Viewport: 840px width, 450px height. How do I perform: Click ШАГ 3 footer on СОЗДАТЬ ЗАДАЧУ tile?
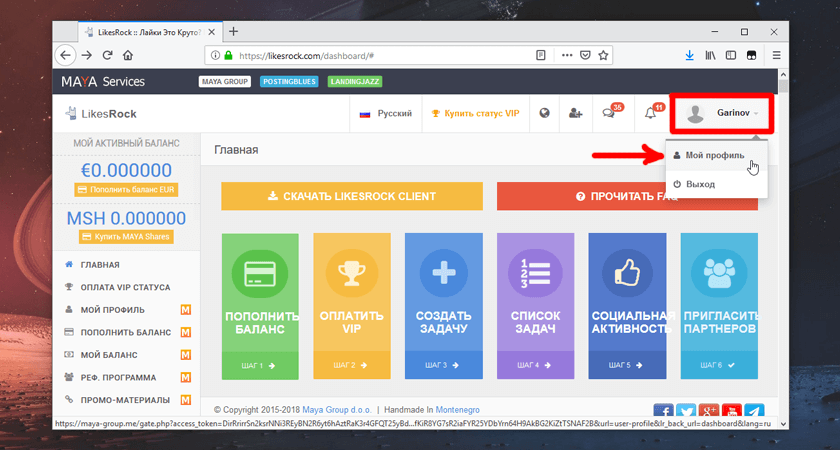click(444, 365)
